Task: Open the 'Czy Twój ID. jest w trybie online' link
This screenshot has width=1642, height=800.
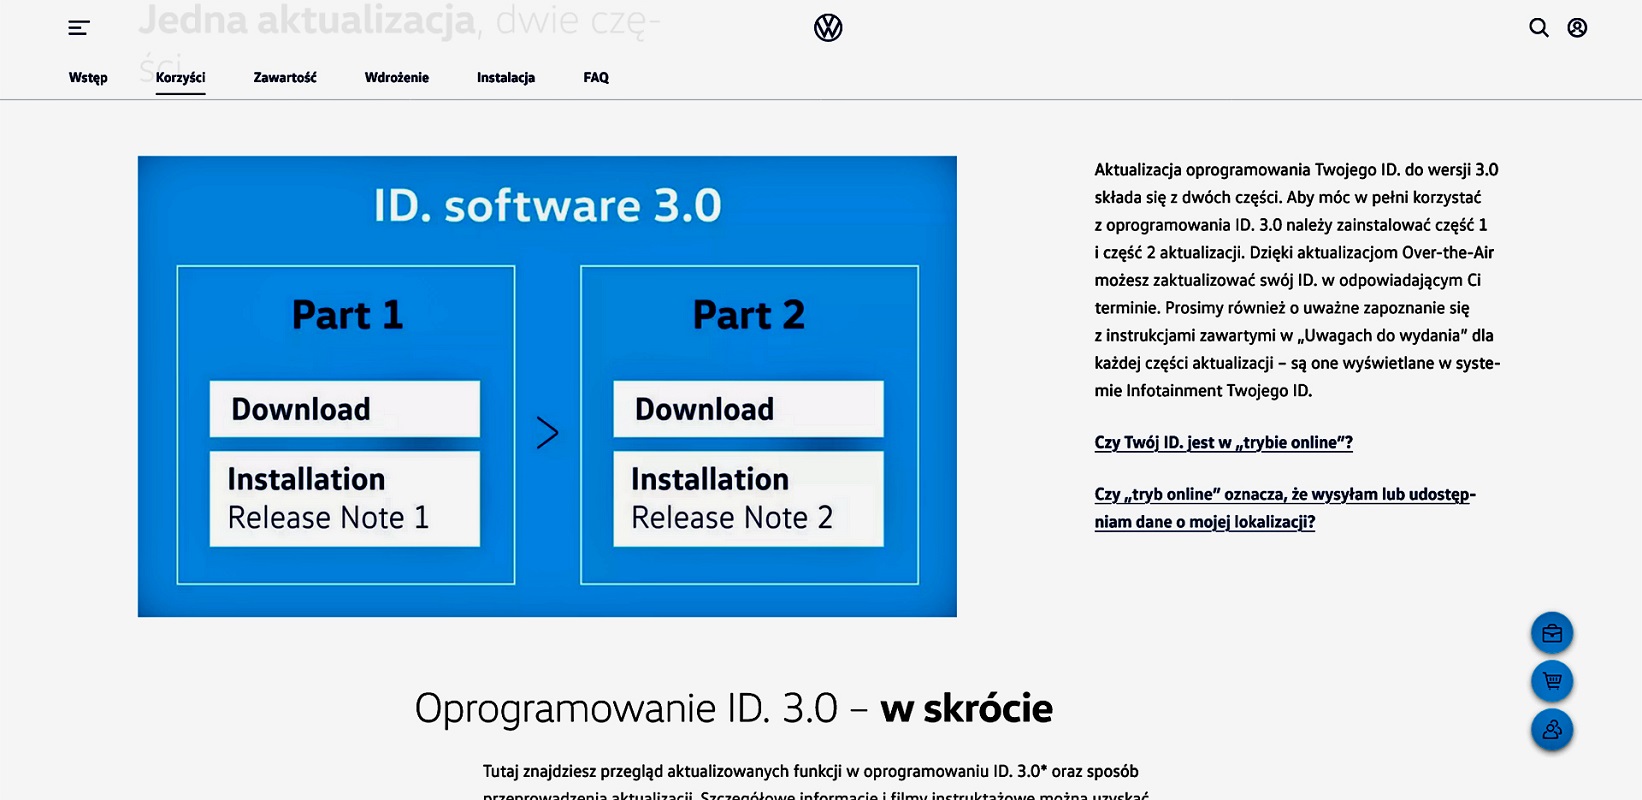Action: coord(1223,443)
